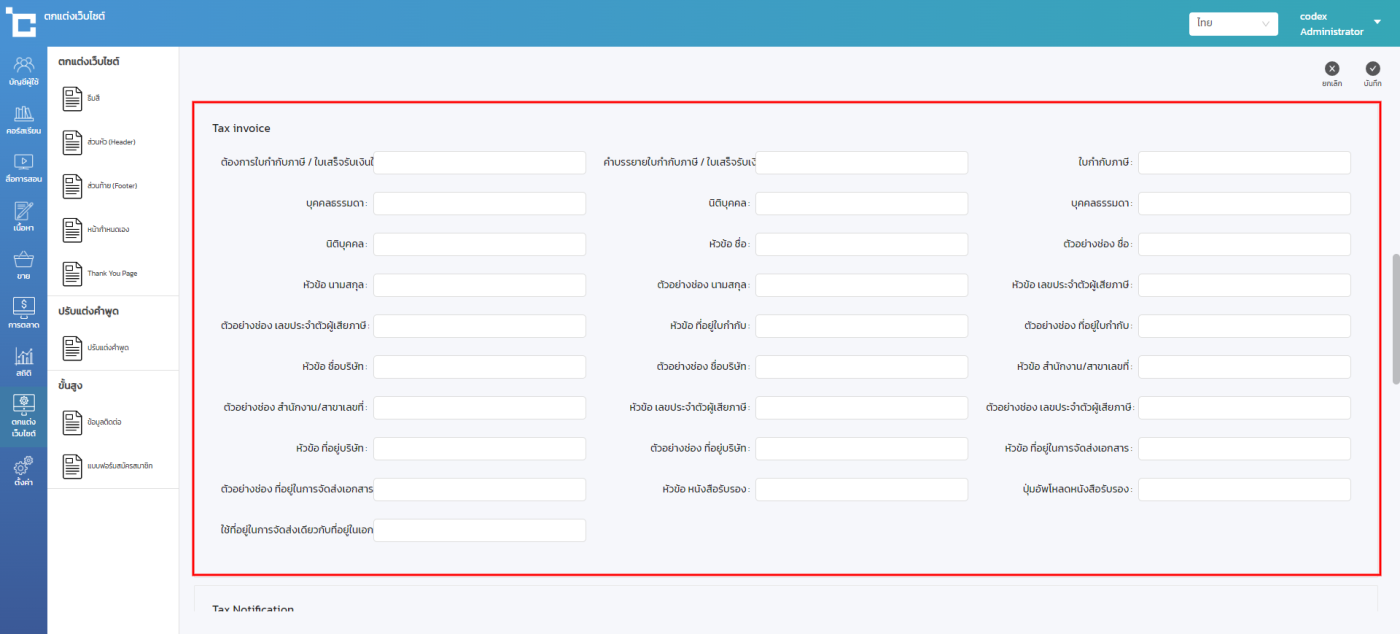Click the บันทึก (save) checkmark icon
1400x634 pixels.
pyautogui.click(x=1372, y=69)
